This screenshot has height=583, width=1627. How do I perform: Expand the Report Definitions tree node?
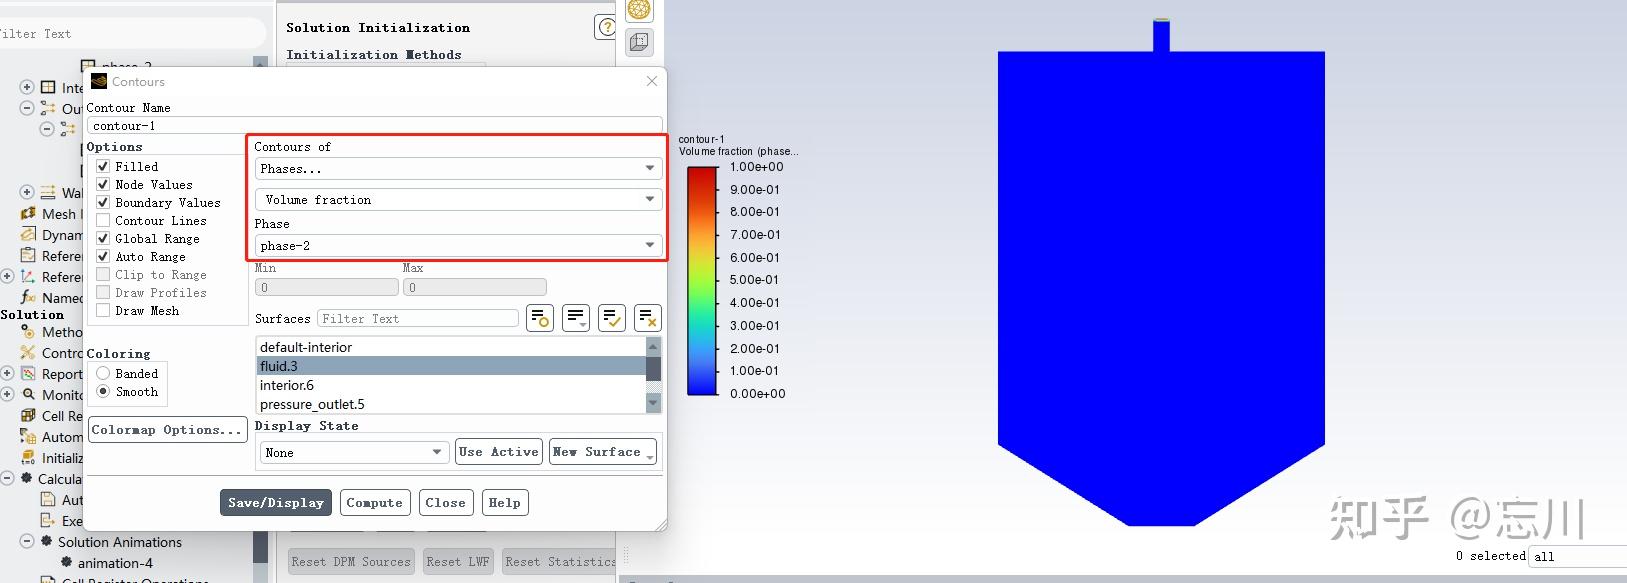(7, 373)
